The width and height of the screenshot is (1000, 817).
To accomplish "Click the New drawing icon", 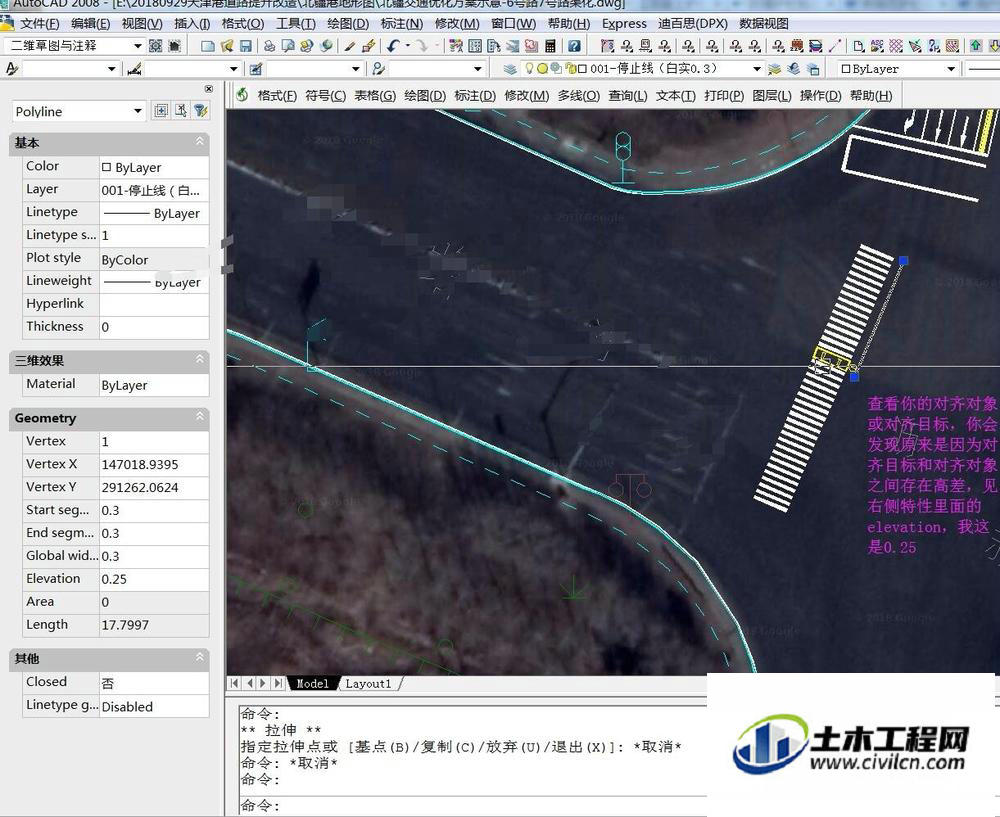I will [x=207, y=46].
